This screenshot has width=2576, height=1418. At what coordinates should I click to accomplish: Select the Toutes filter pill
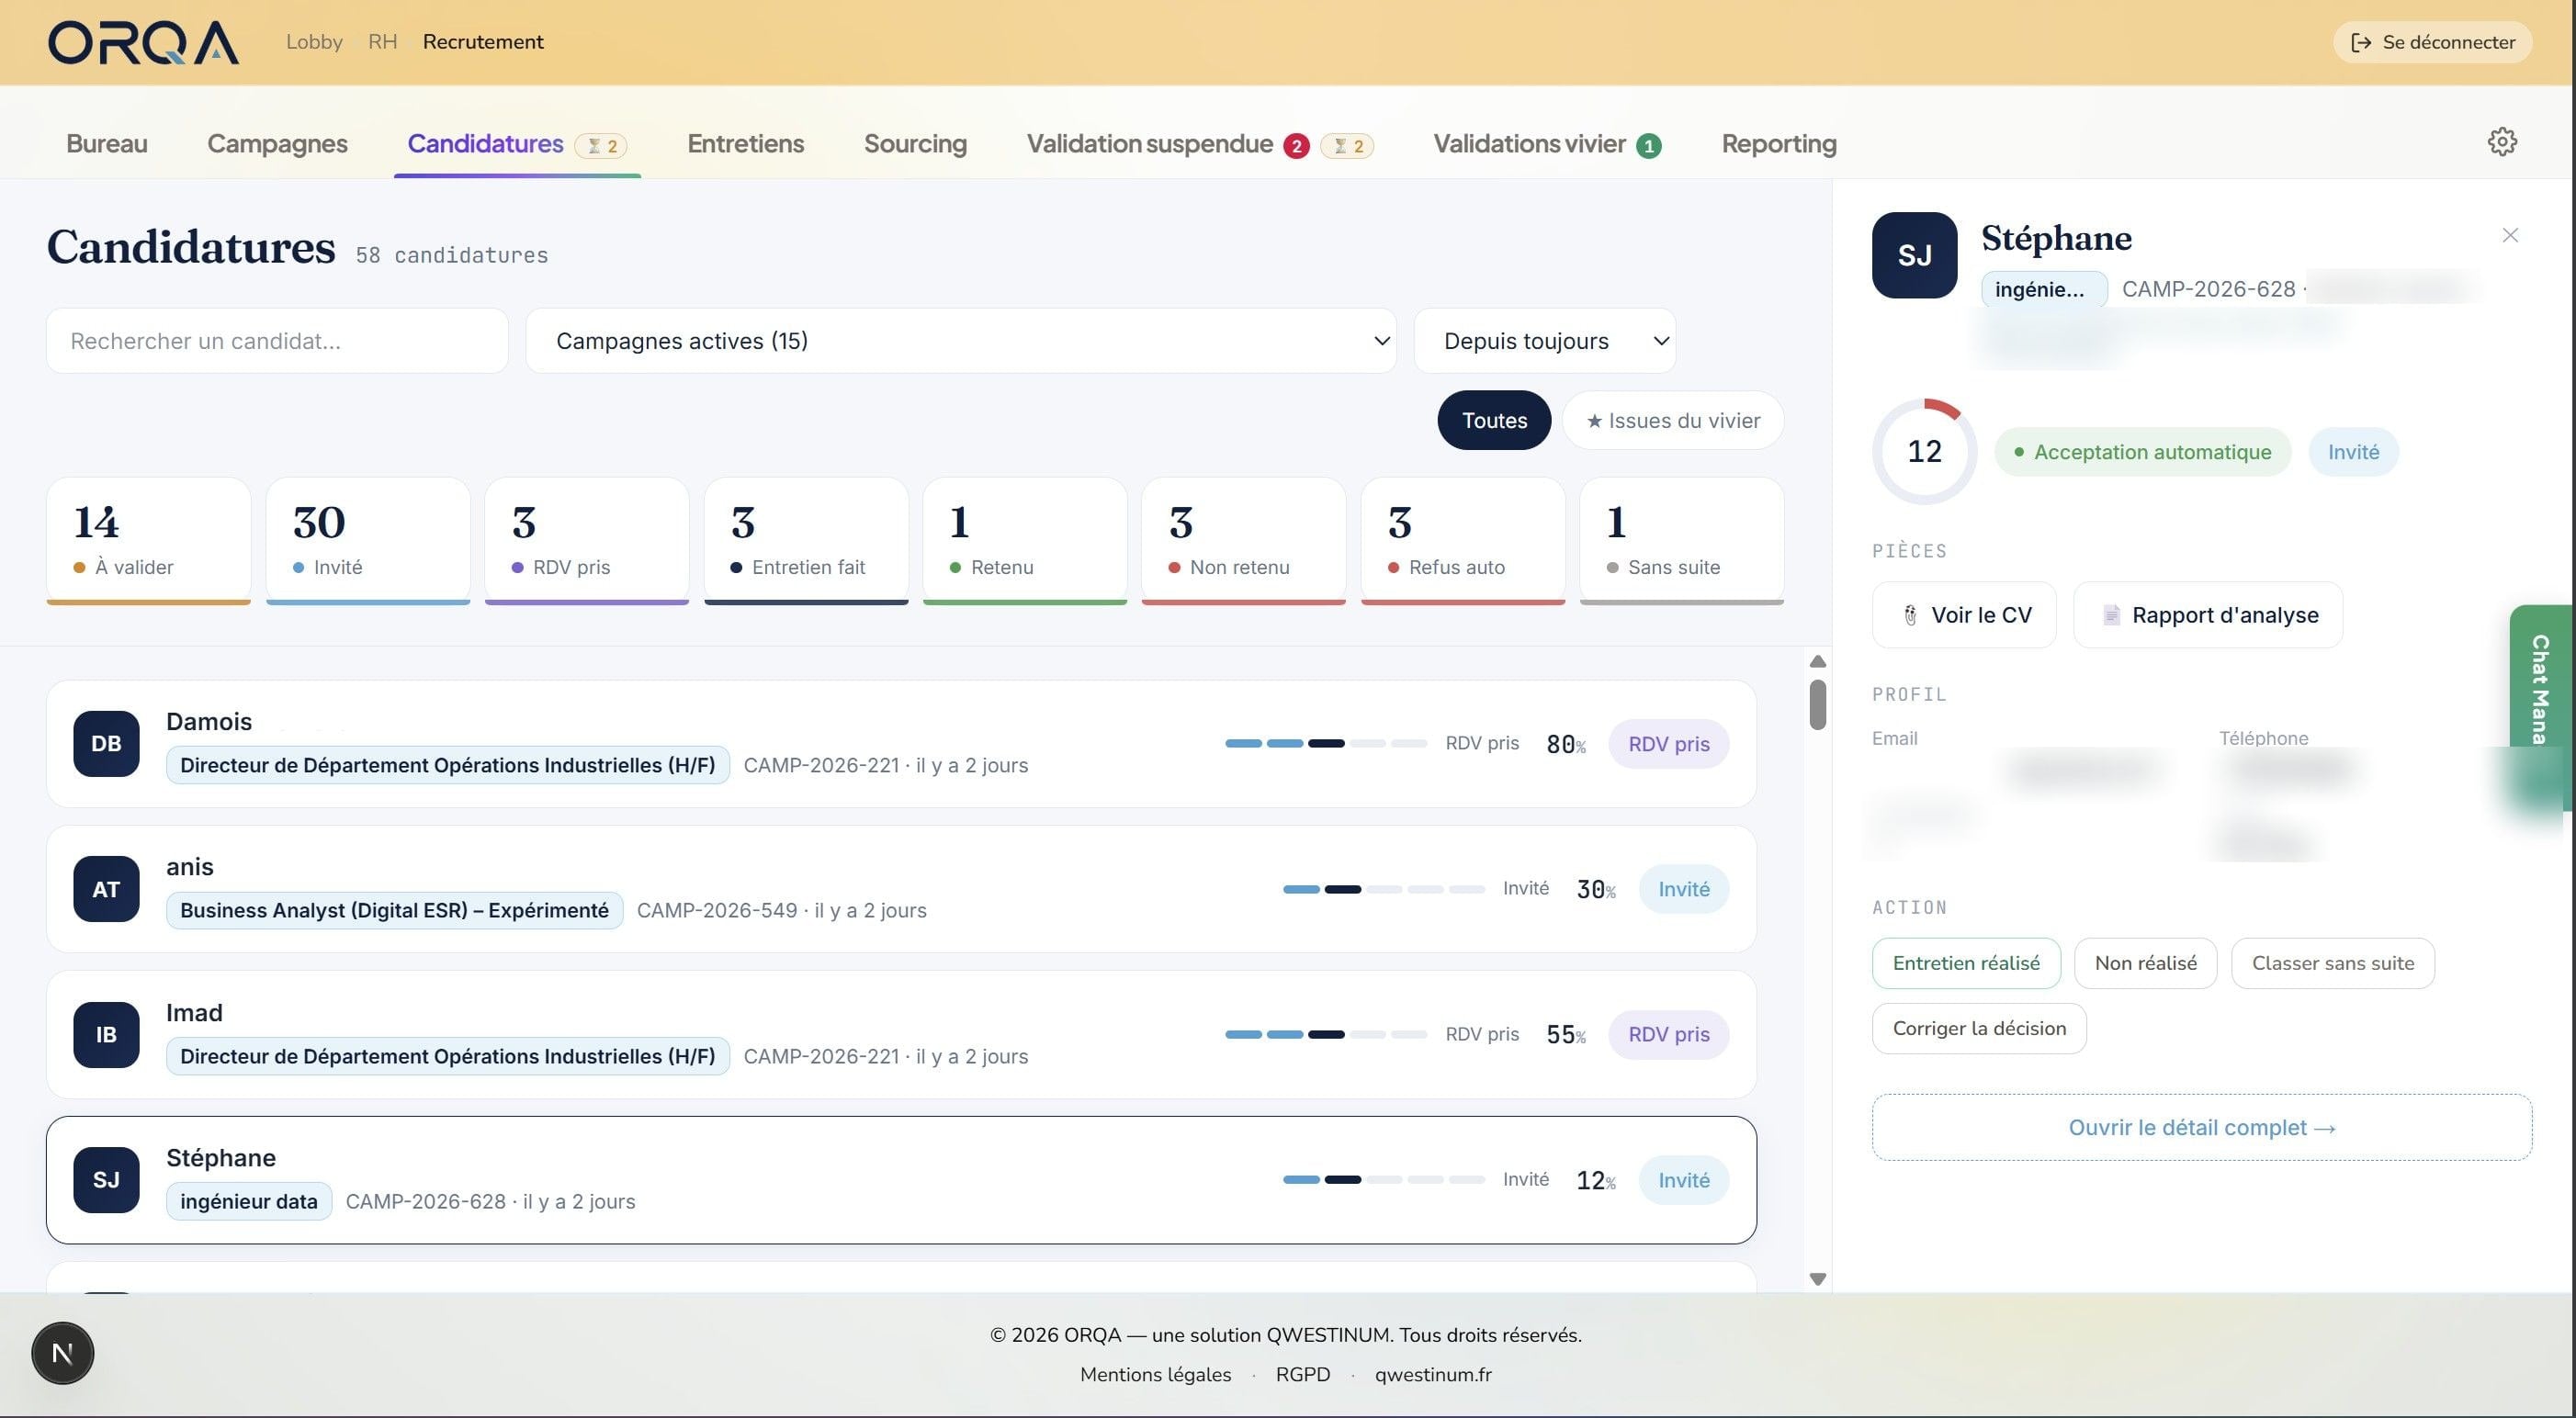(x=1494, y=420)
